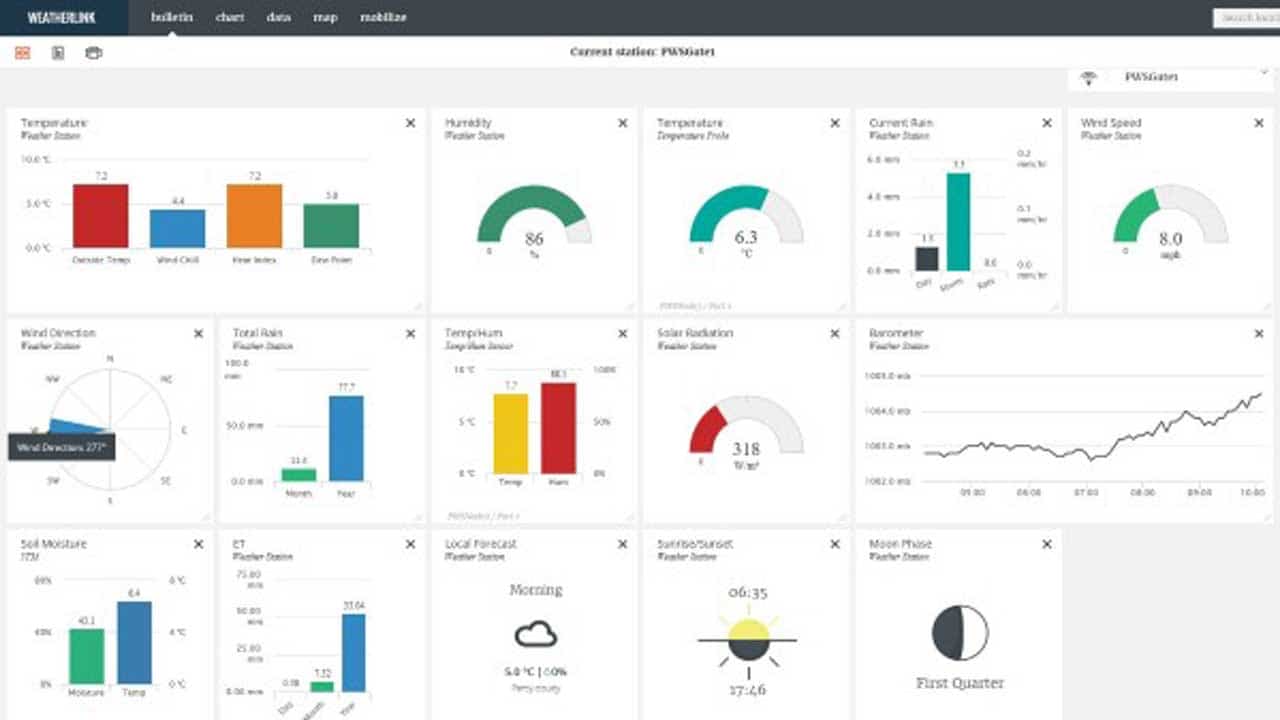1280x720 pixels.
Task: Click the search location input field
Action: click(1247, 18)
